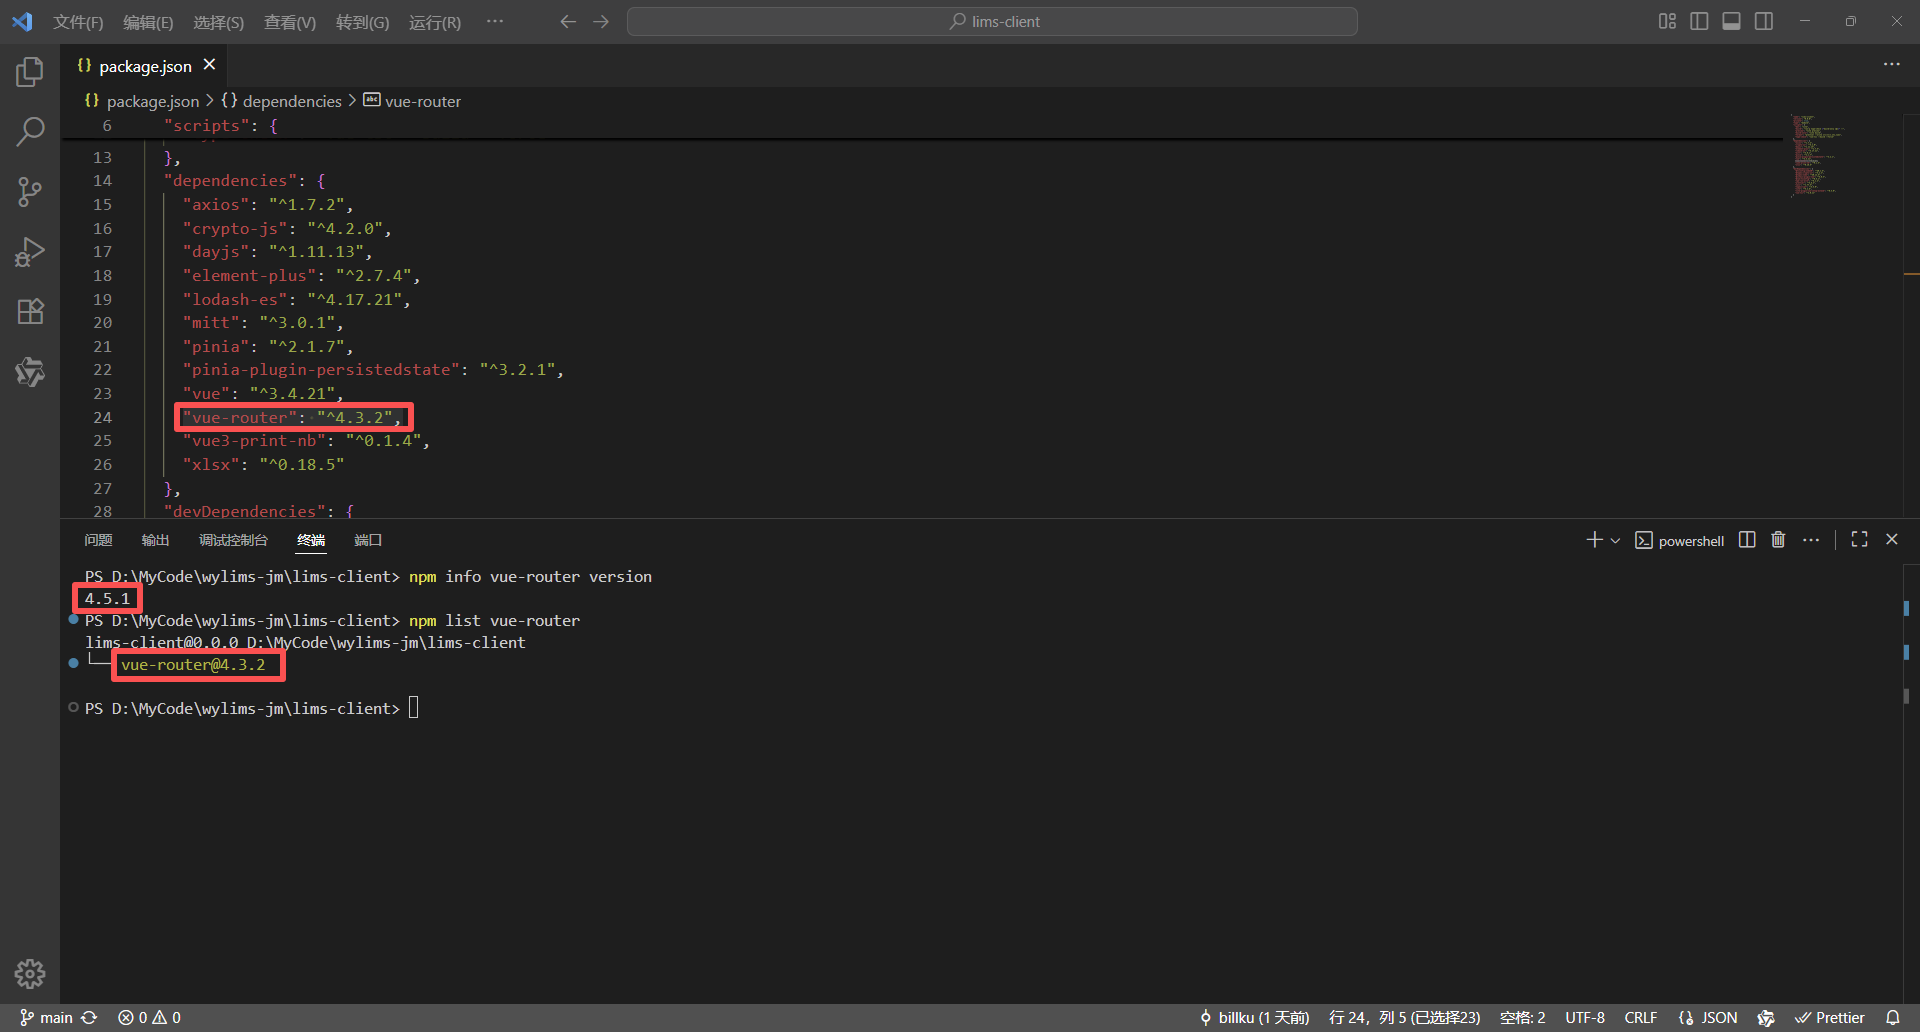Image resolution: width=1920 pixels, height=1032 pixels.
Task: Toggle the primary sidebar visibility
Action: [1699, 20]
